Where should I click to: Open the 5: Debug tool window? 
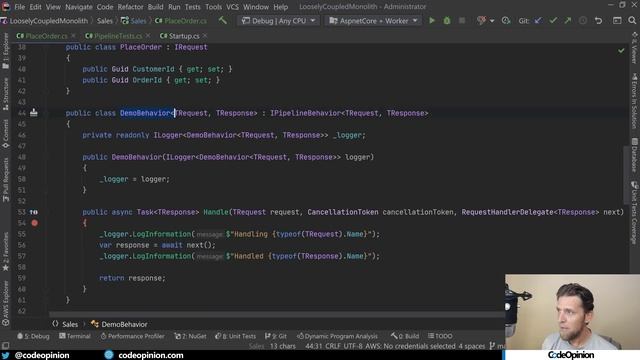click(33, 336)
